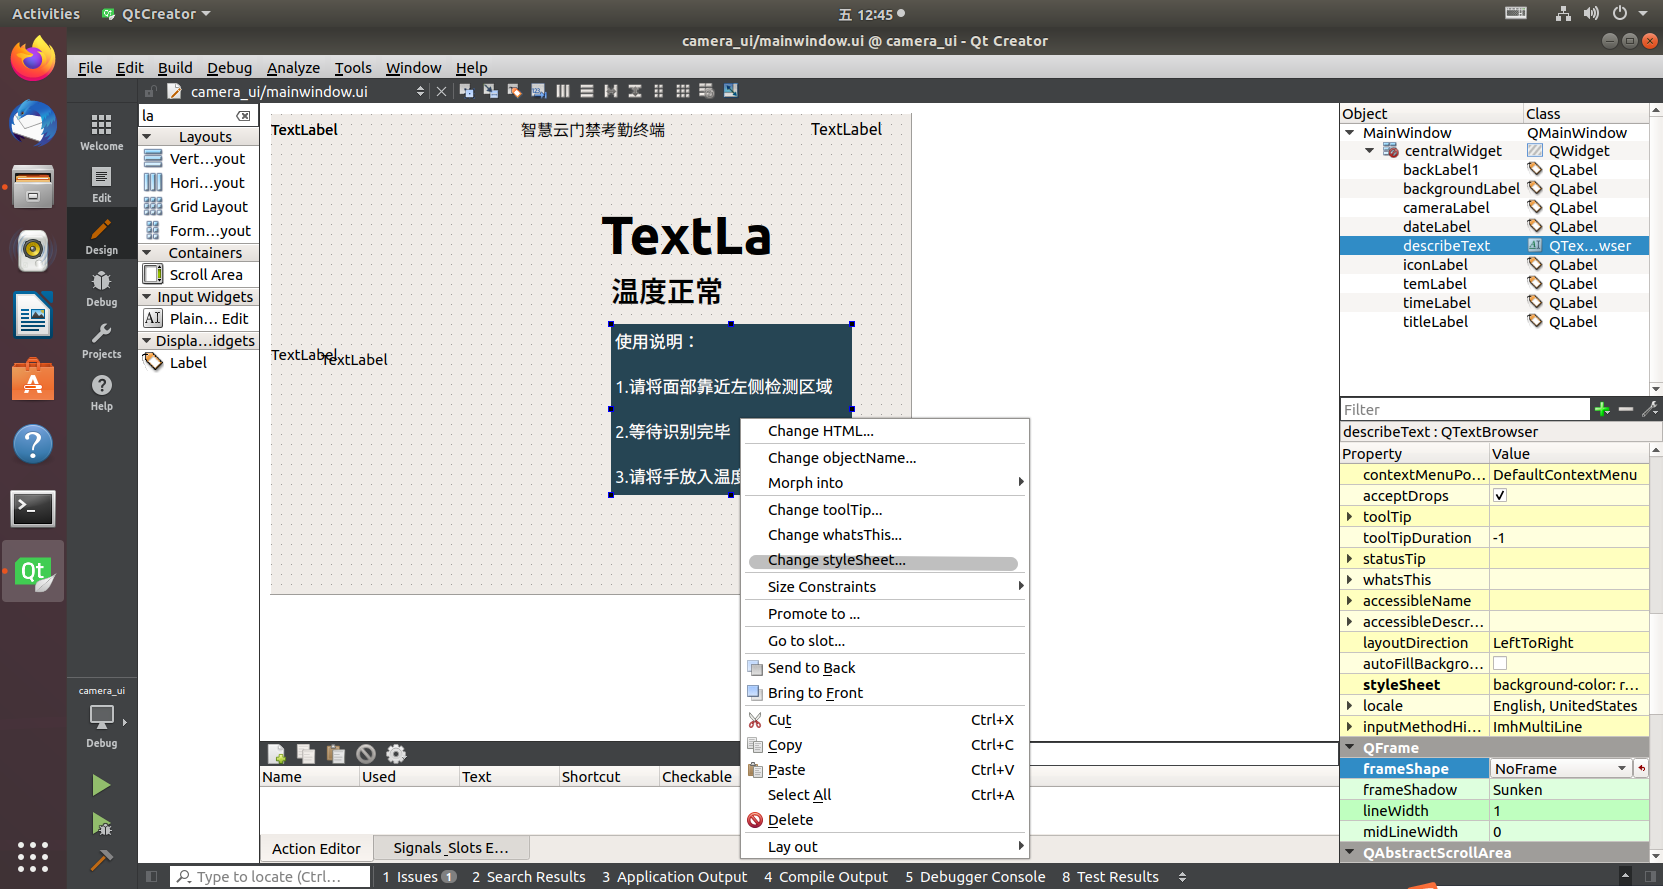Viewport: 1663px width, 889px height.
Task: Click the green Run button
Action: (101, 785)
